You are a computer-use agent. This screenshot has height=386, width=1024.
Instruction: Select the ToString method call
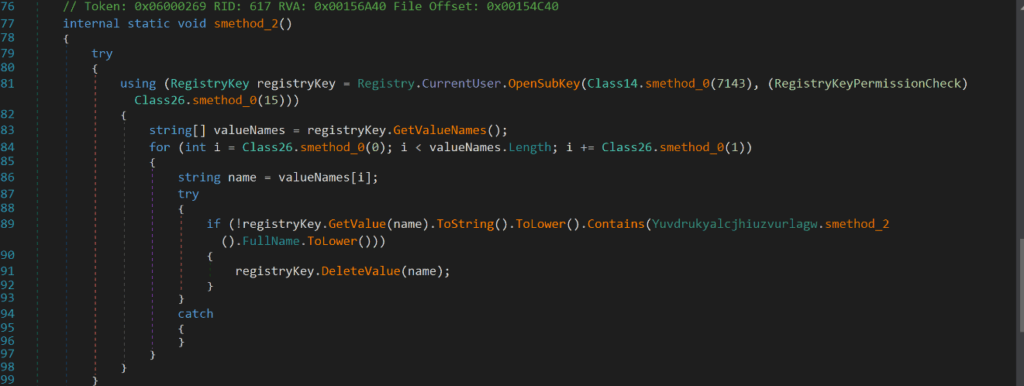465,224
